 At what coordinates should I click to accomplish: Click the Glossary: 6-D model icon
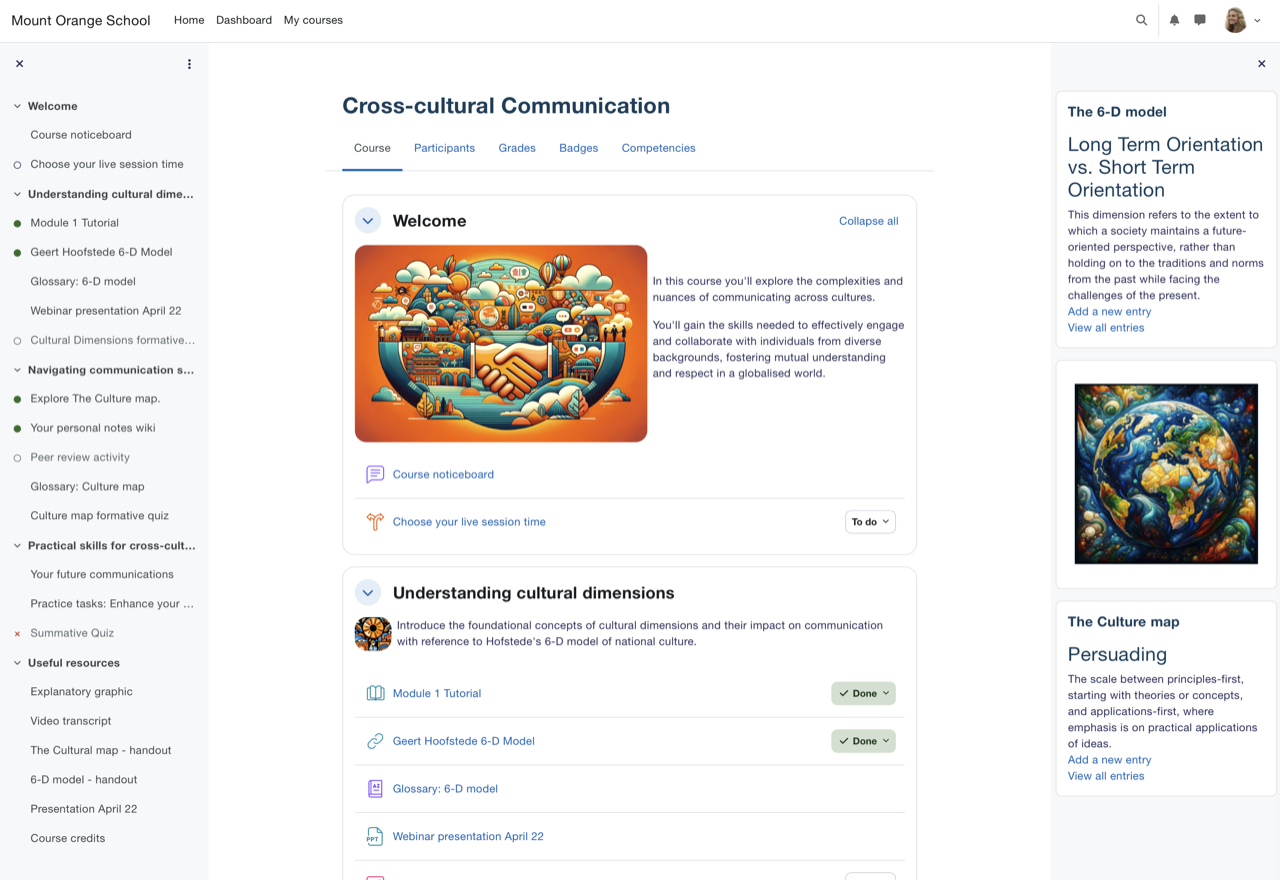[375, 789]
